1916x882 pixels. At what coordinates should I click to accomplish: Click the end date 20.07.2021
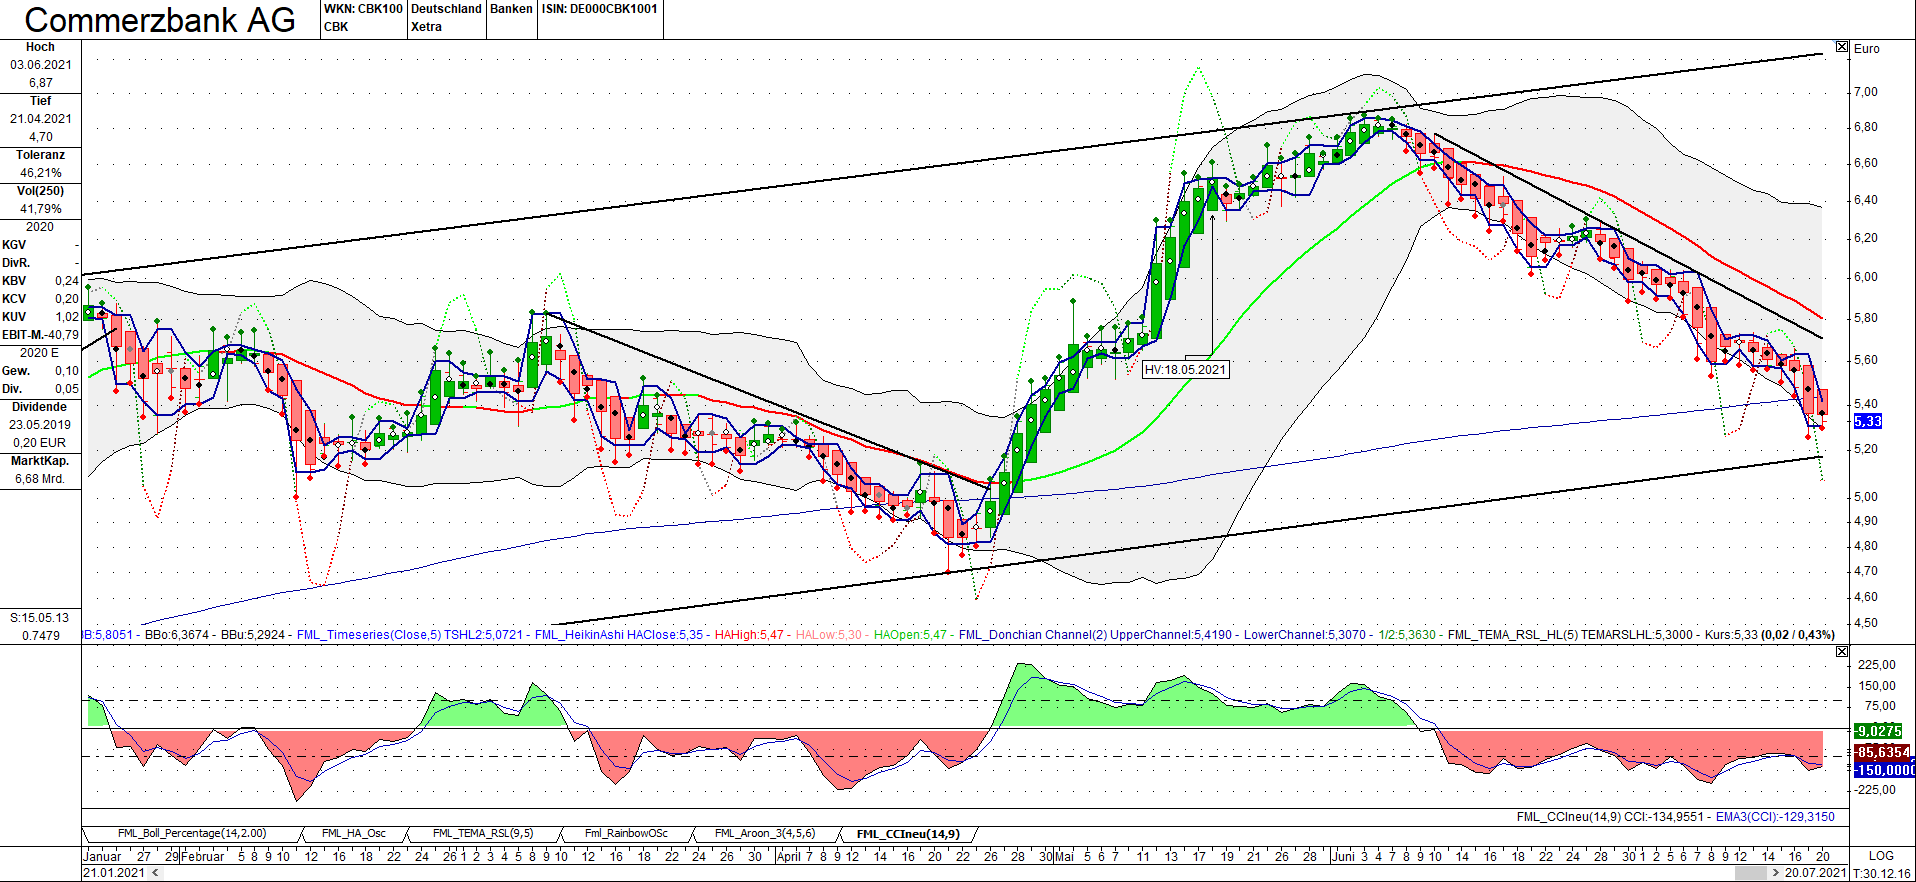pyautogui.click(x=1815, y=873)
